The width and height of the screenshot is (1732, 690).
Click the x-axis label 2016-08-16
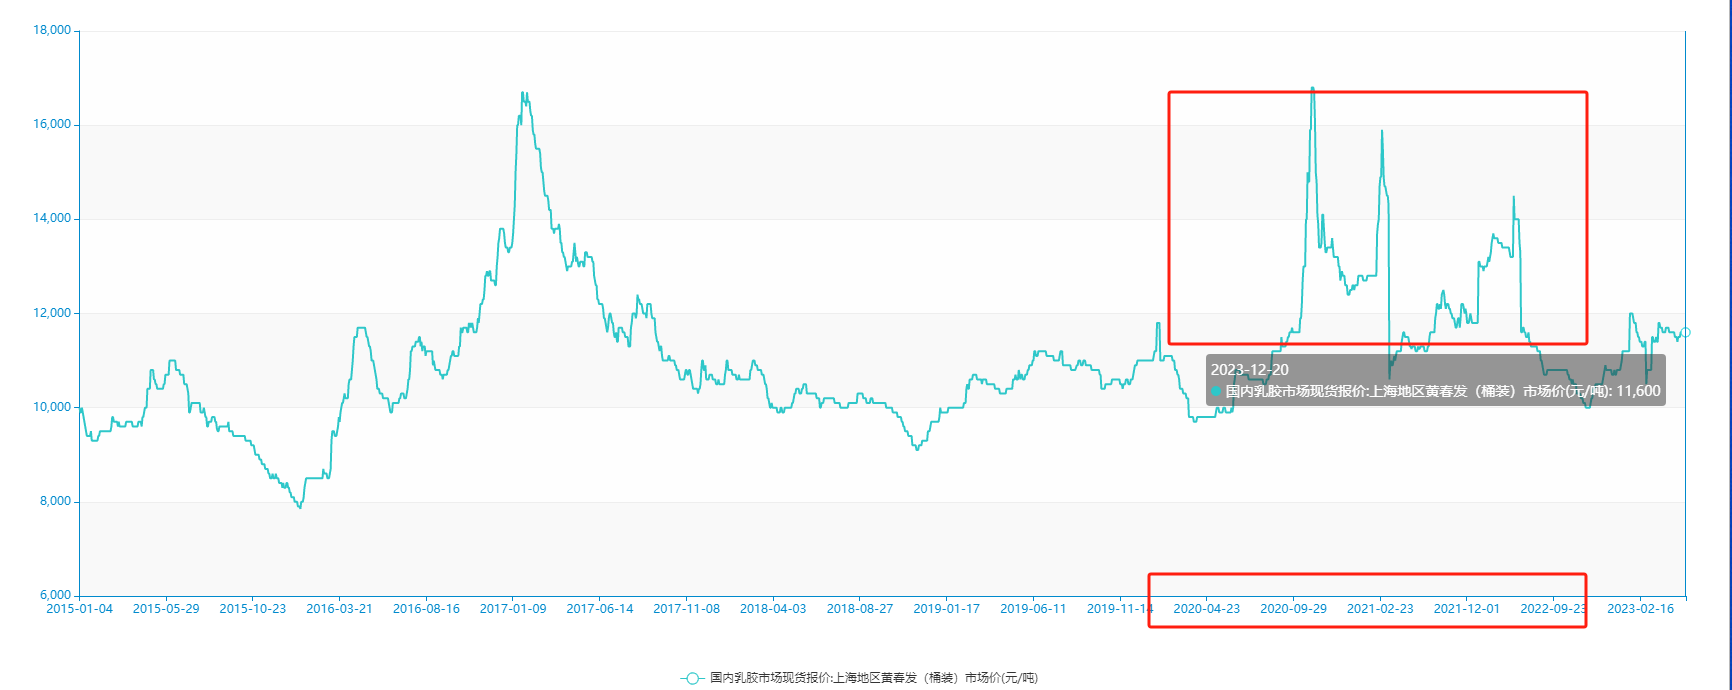(x=426, y=608)
